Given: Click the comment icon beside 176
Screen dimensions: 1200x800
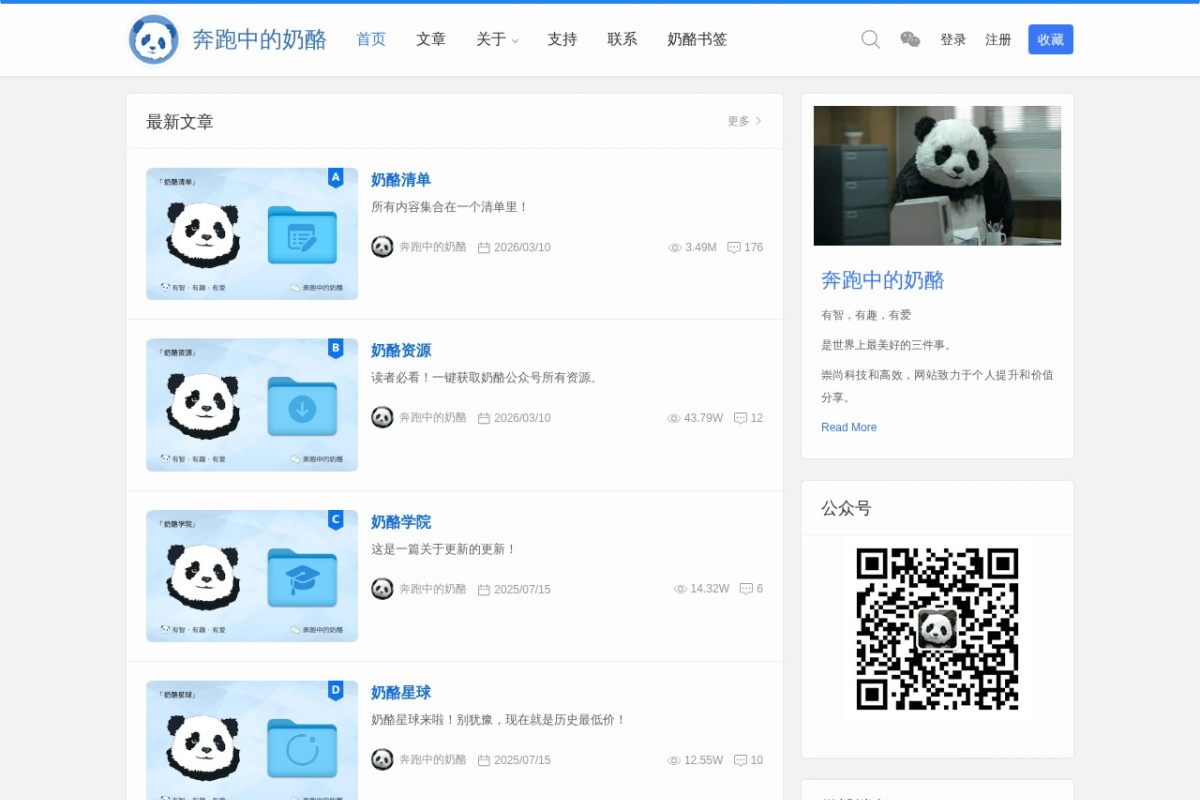Looking at the screenshot, I should click(x=734, y=248).
